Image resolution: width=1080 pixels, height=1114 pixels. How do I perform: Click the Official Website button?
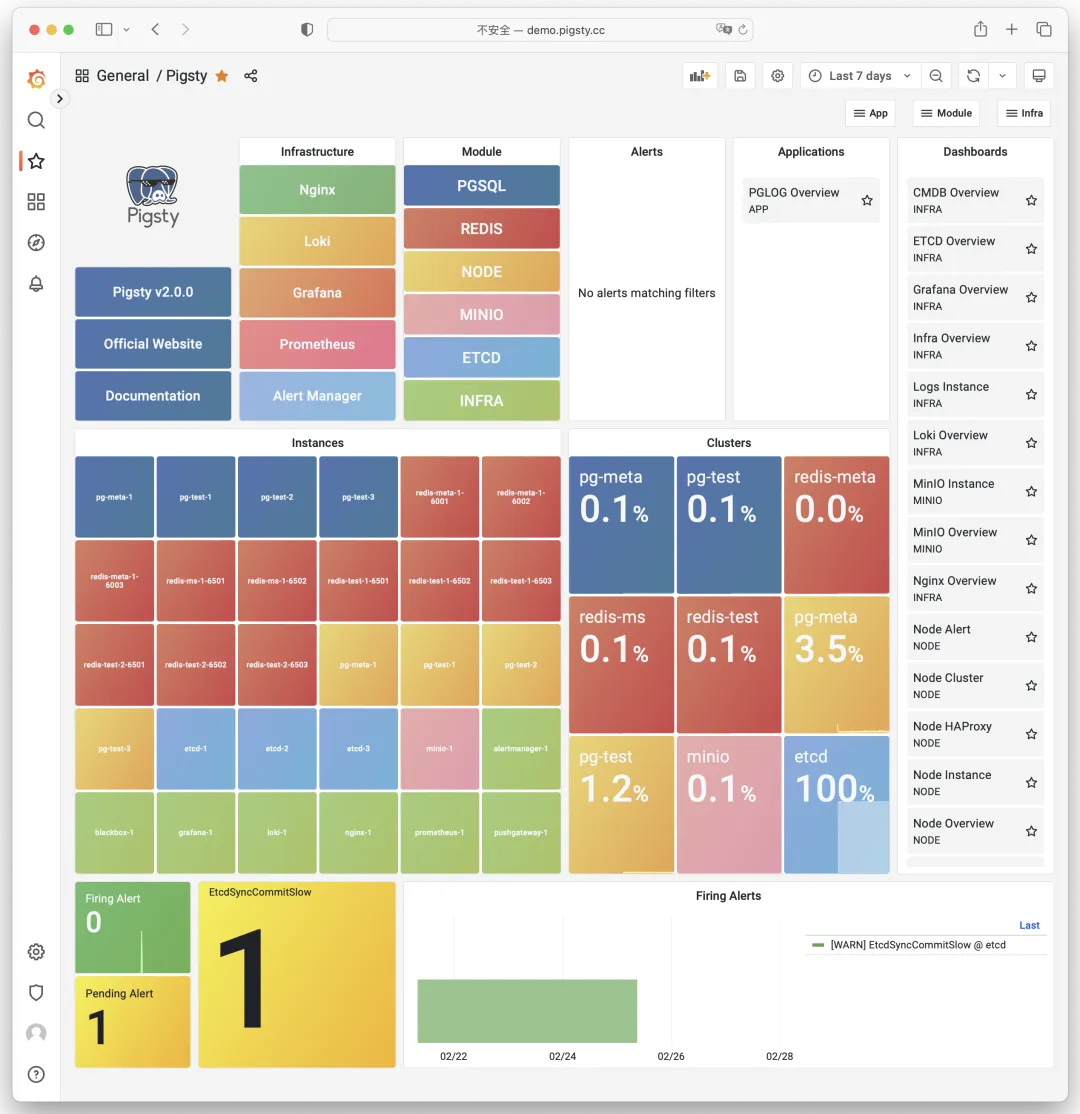[153, 344]
